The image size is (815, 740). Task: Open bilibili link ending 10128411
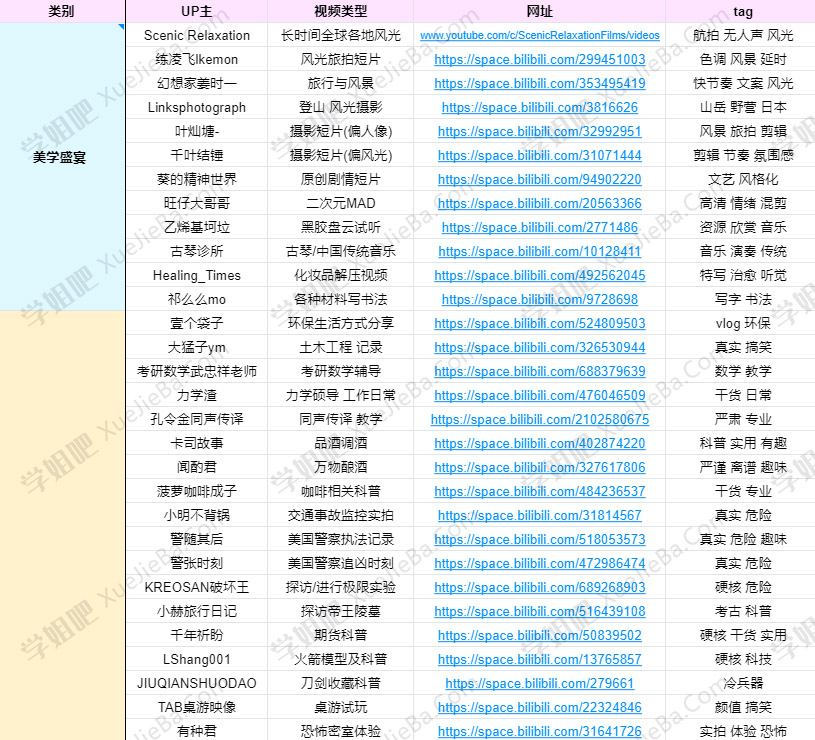(x=540, y=252)
